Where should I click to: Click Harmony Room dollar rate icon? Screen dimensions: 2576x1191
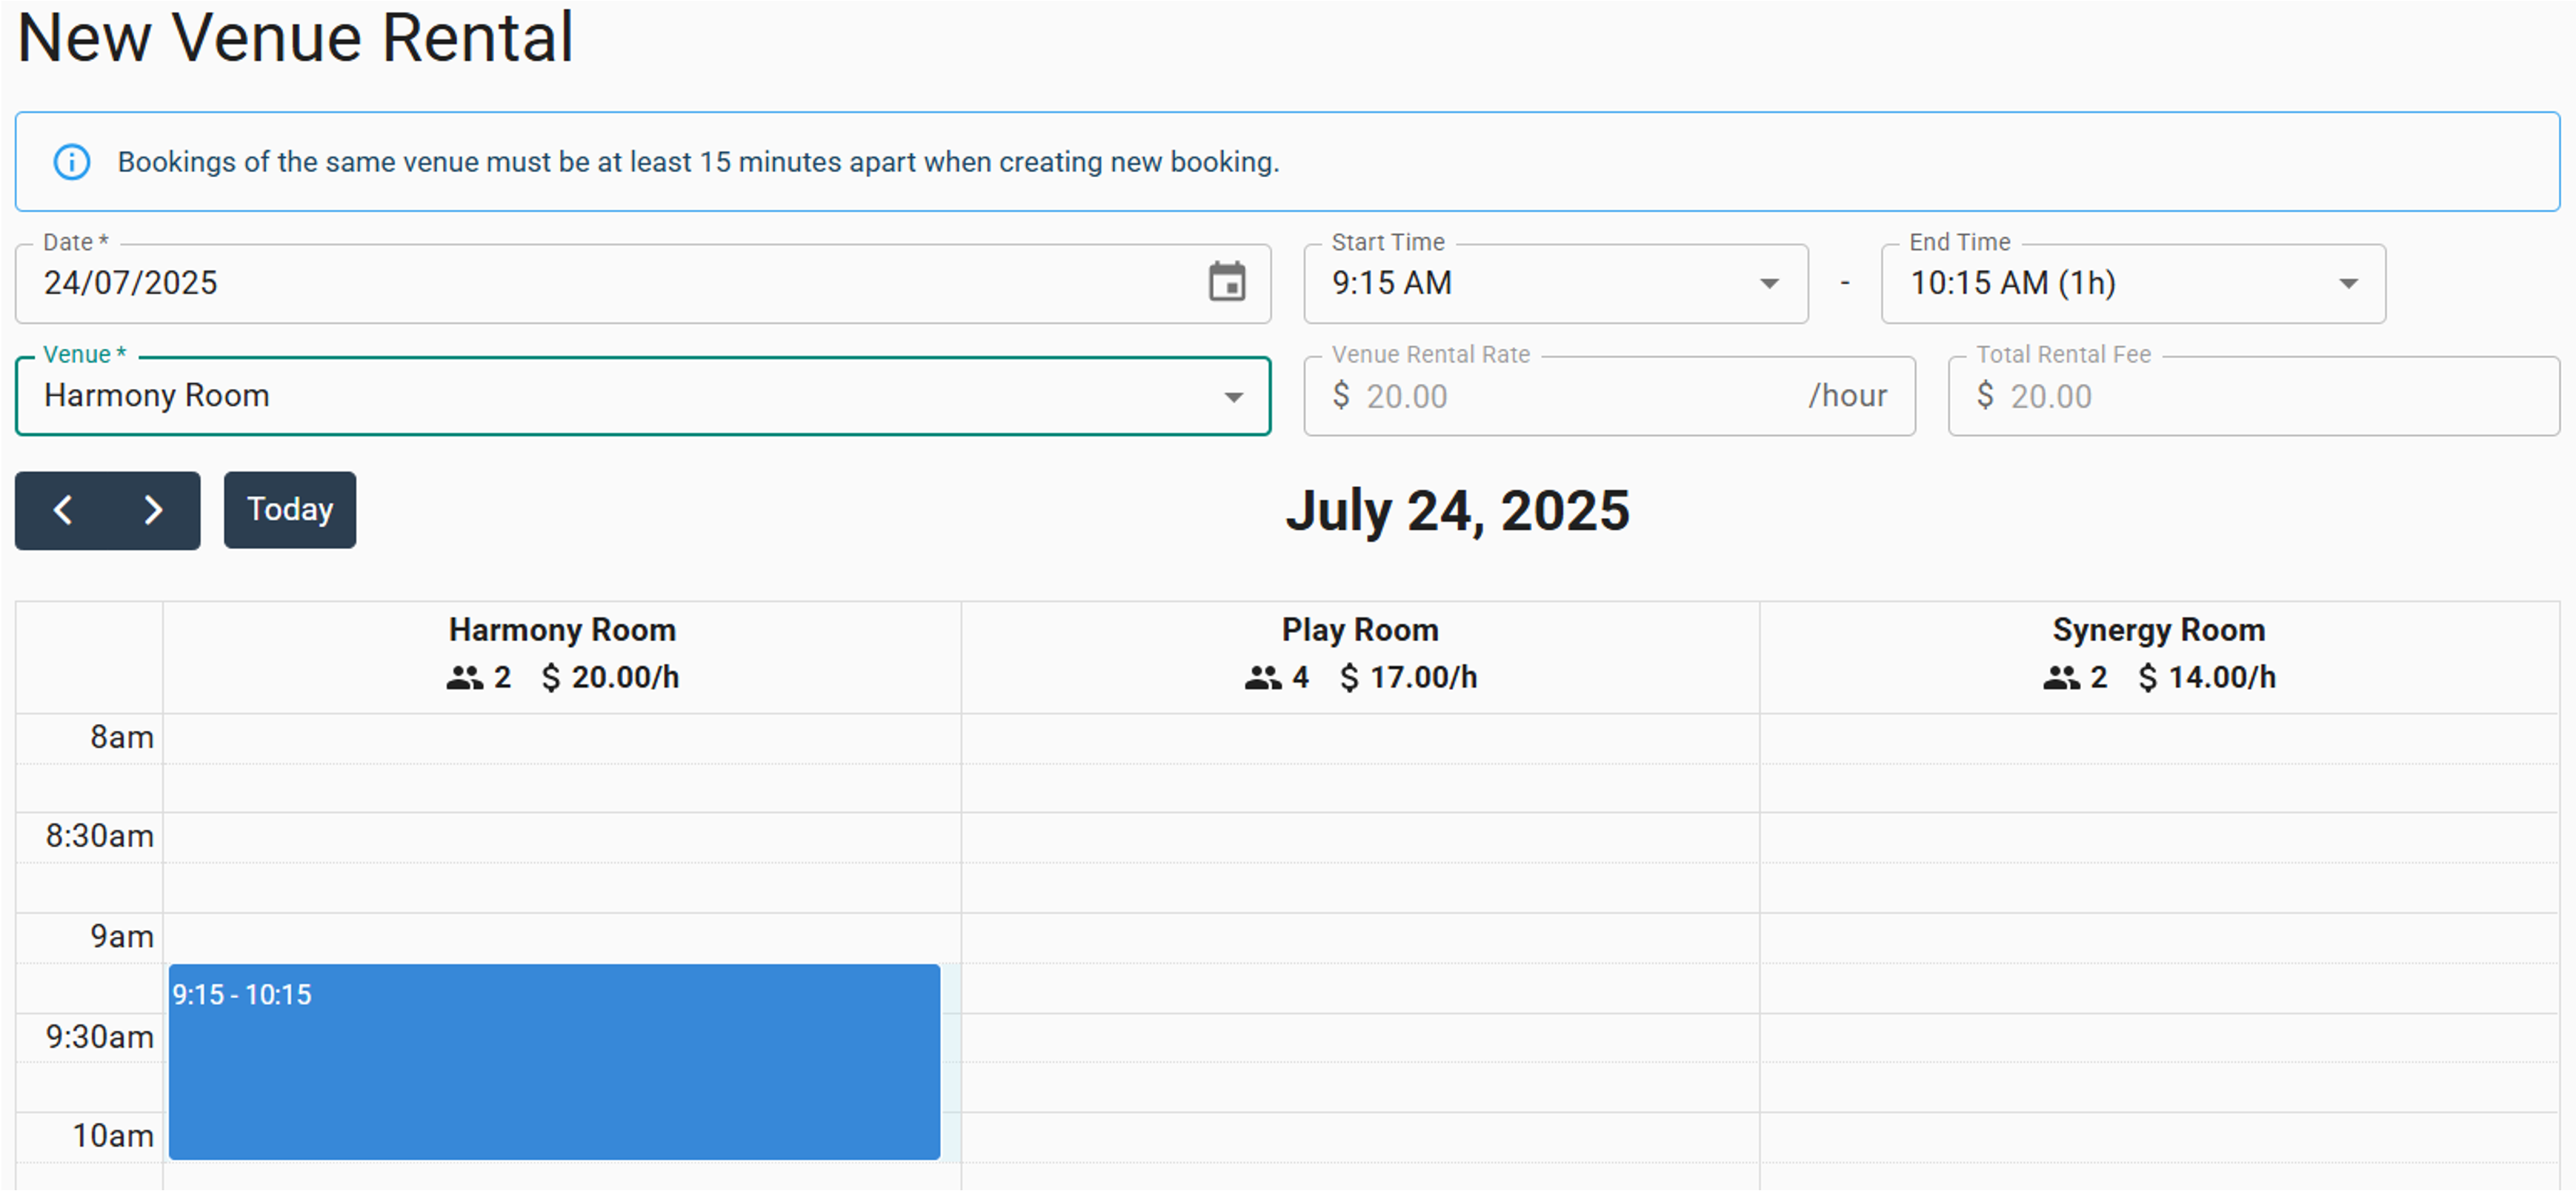pyautogui.click(x=551, y=678)
